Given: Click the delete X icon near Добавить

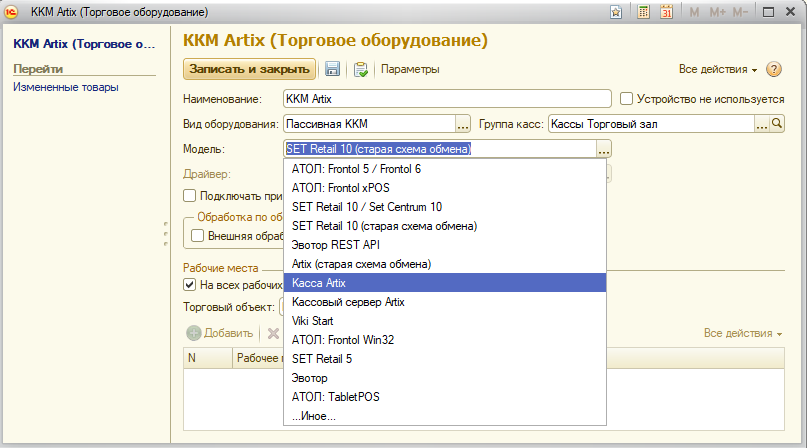Looking at the screenshot, I should [273, 334].
